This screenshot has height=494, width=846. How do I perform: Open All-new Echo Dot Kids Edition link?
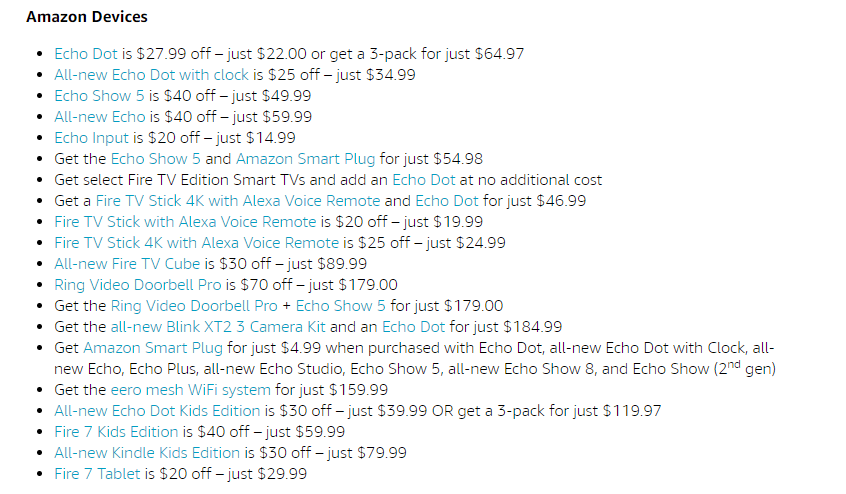click(157, 411)
